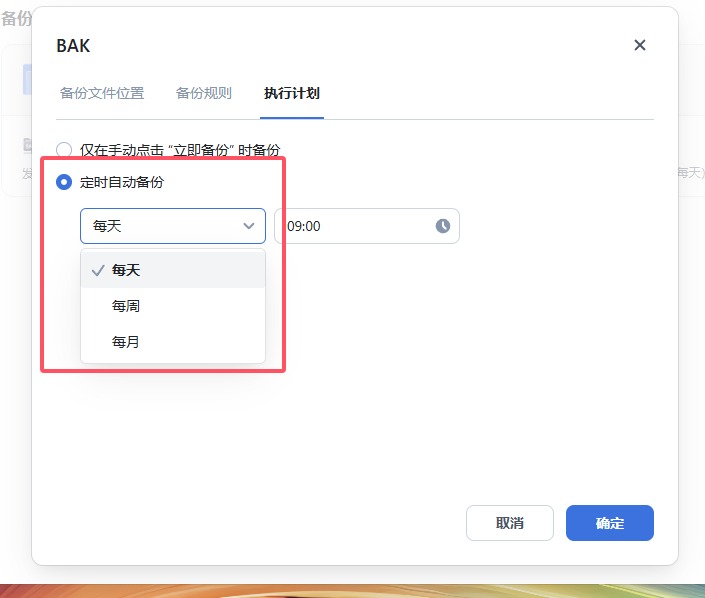This screenshot has height=598, width=705.
Task: Select the 定时自动备份 radio option
Action: [64, 182]
